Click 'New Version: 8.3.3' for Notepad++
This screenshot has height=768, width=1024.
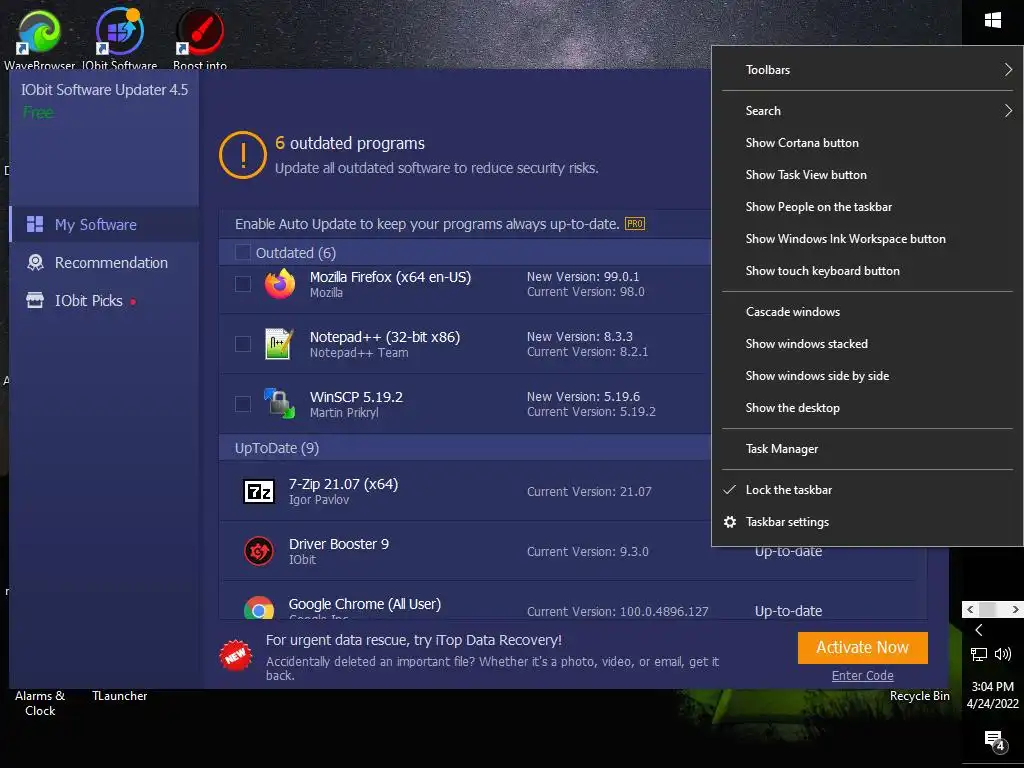point(579,336)
